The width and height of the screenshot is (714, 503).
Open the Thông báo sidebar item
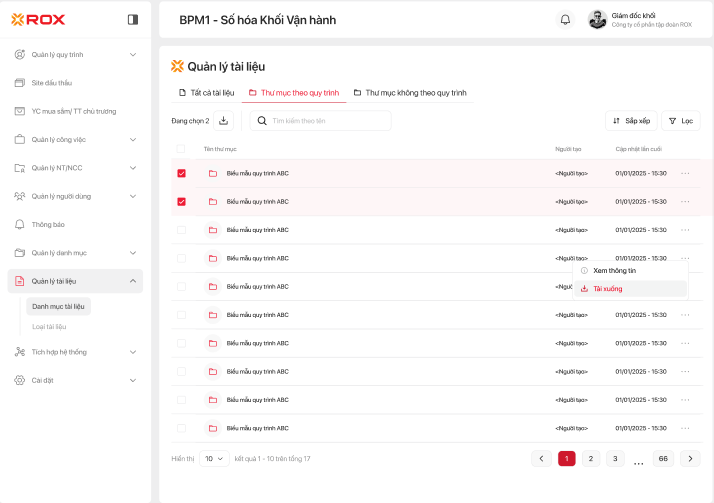(48, 224)
